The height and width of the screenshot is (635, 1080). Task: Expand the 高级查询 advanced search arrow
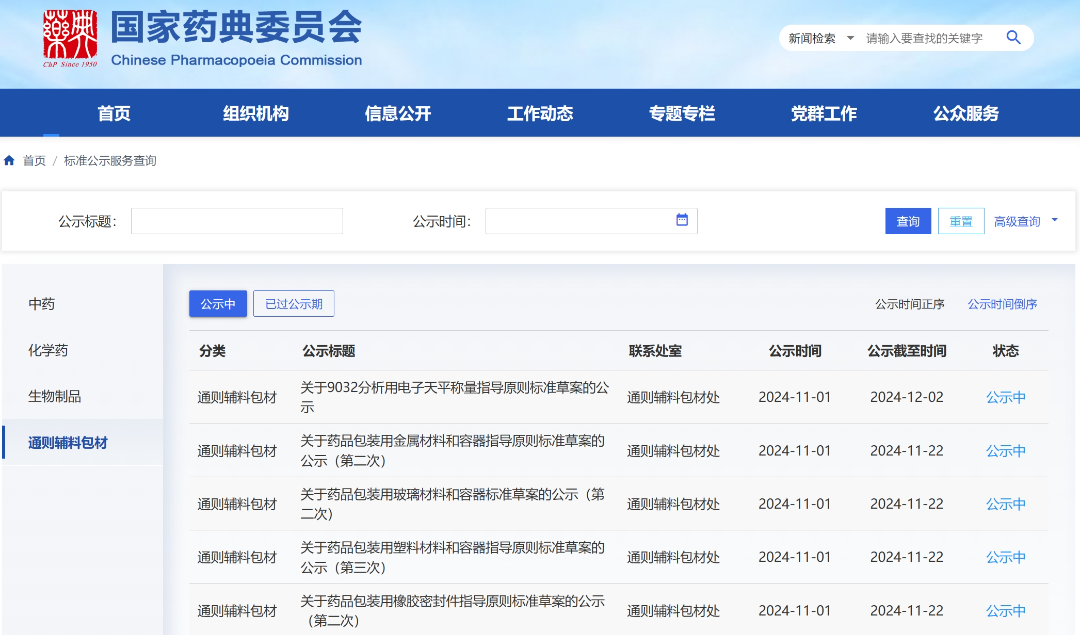[x=1055, y=220]
